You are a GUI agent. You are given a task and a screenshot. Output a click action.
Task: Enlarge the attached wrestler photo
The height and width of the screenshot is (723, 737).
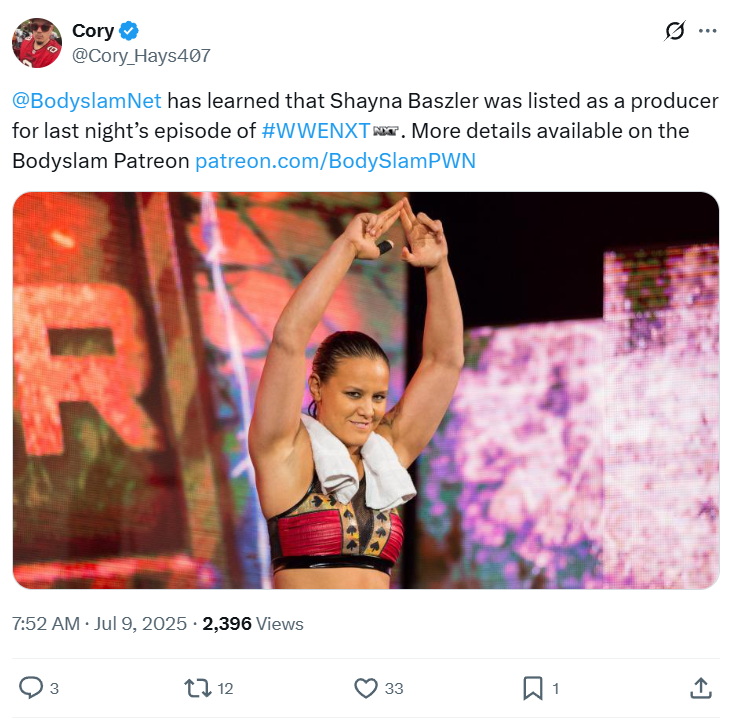pos(366,390)
